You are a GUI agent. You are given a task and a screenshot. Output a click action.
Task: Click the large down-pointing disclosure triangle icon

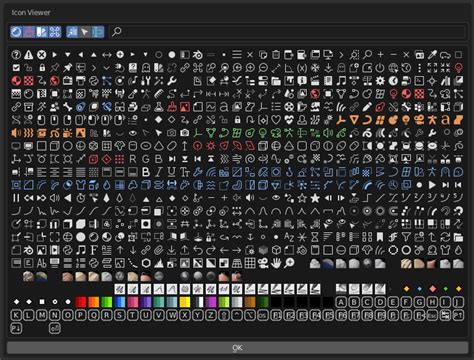[68, 54]
